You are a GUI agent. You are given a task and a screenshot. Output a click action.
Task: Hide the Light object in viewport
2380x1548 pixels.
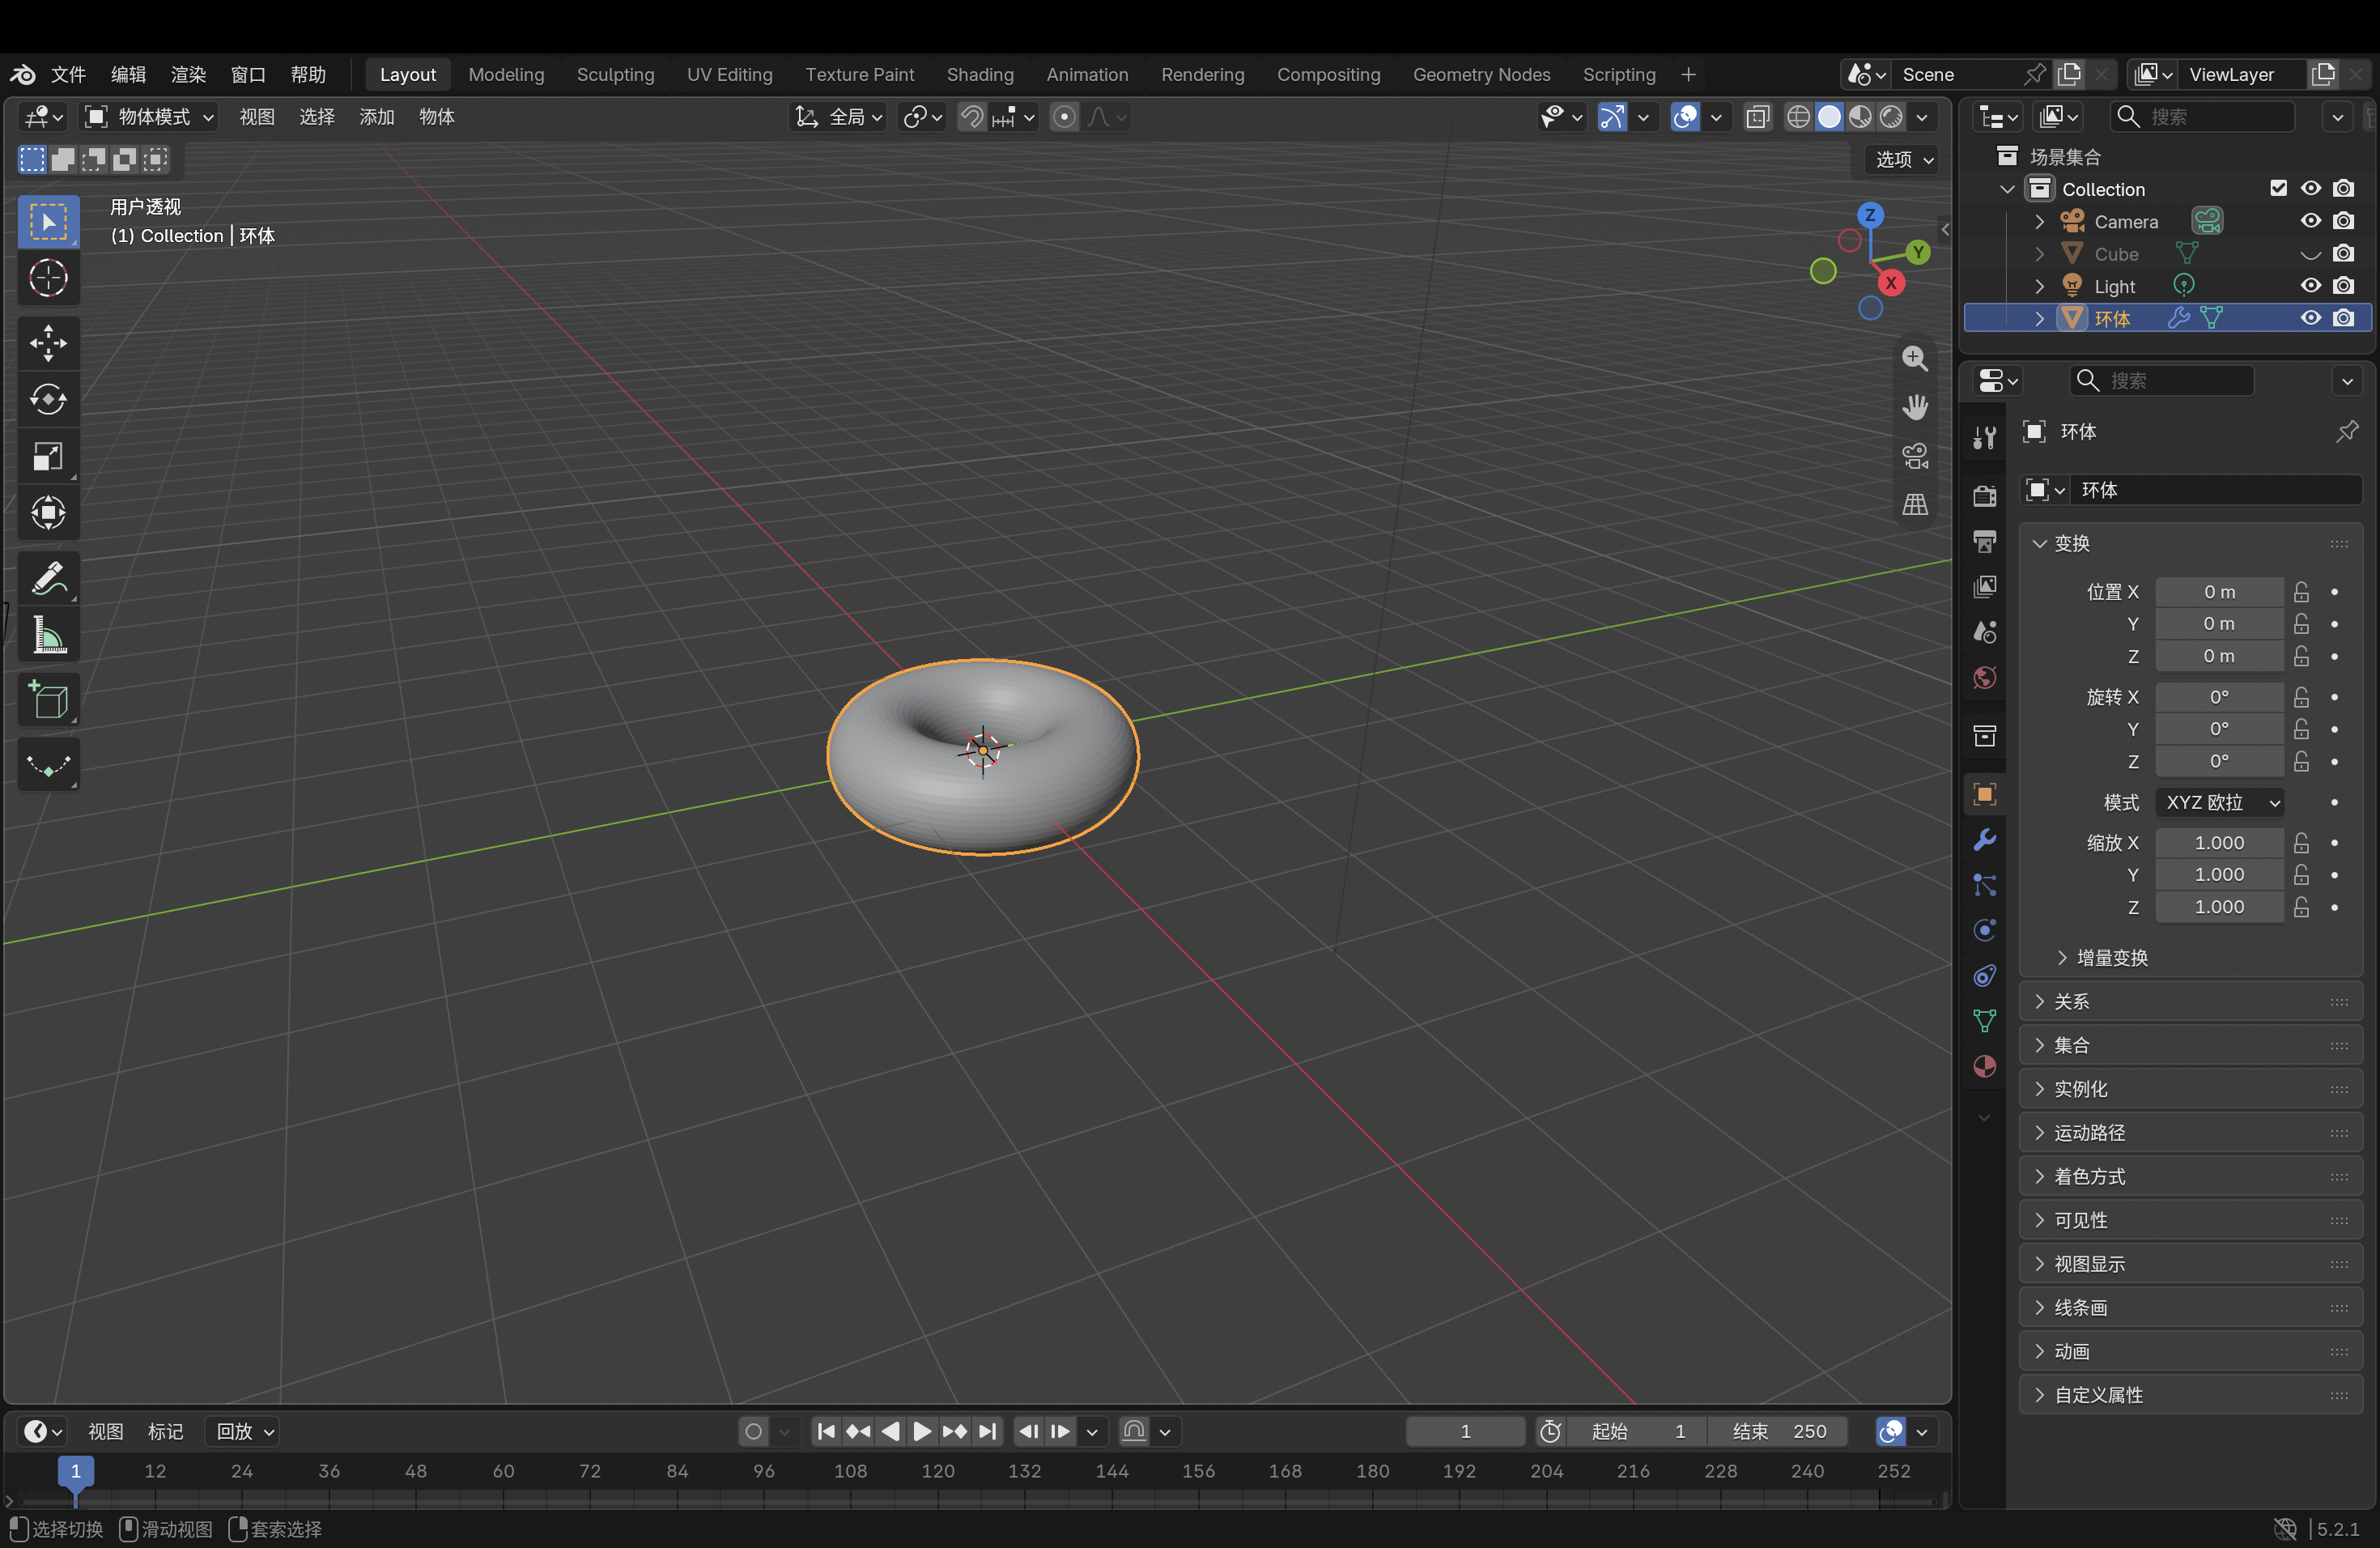2311,286
